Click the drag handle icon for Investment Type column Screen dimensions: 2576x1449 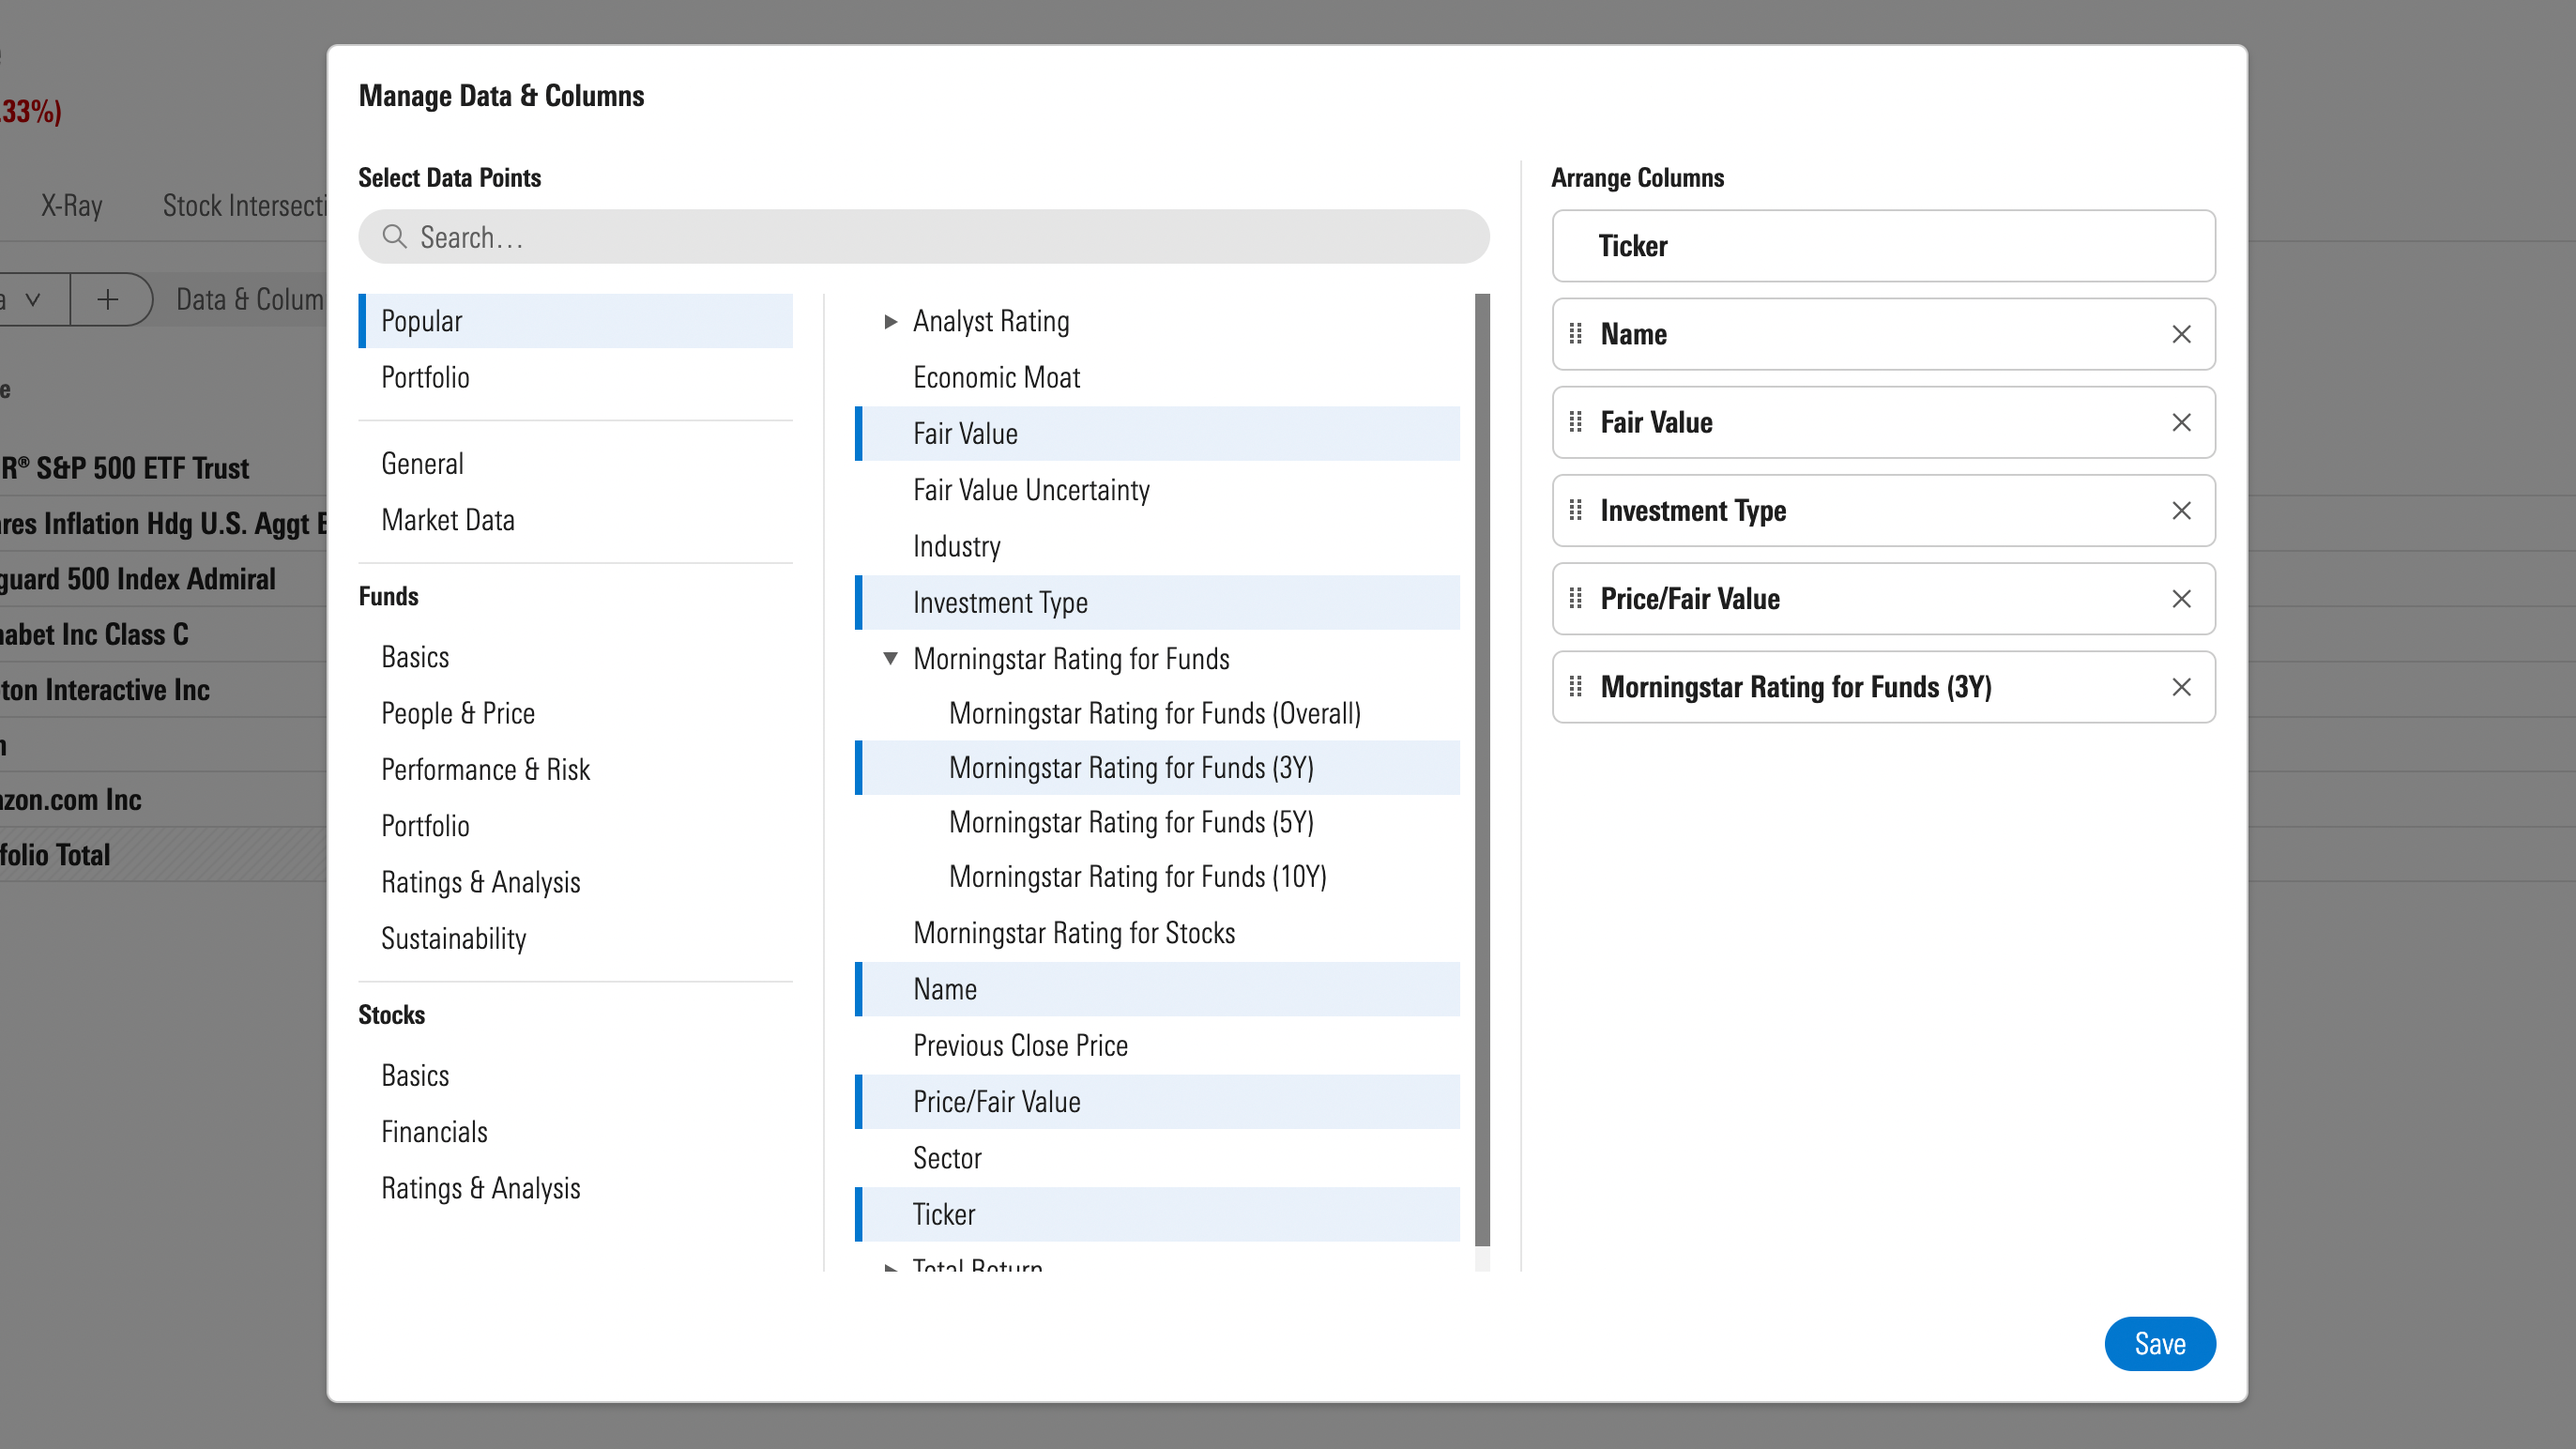point(1577,510)
